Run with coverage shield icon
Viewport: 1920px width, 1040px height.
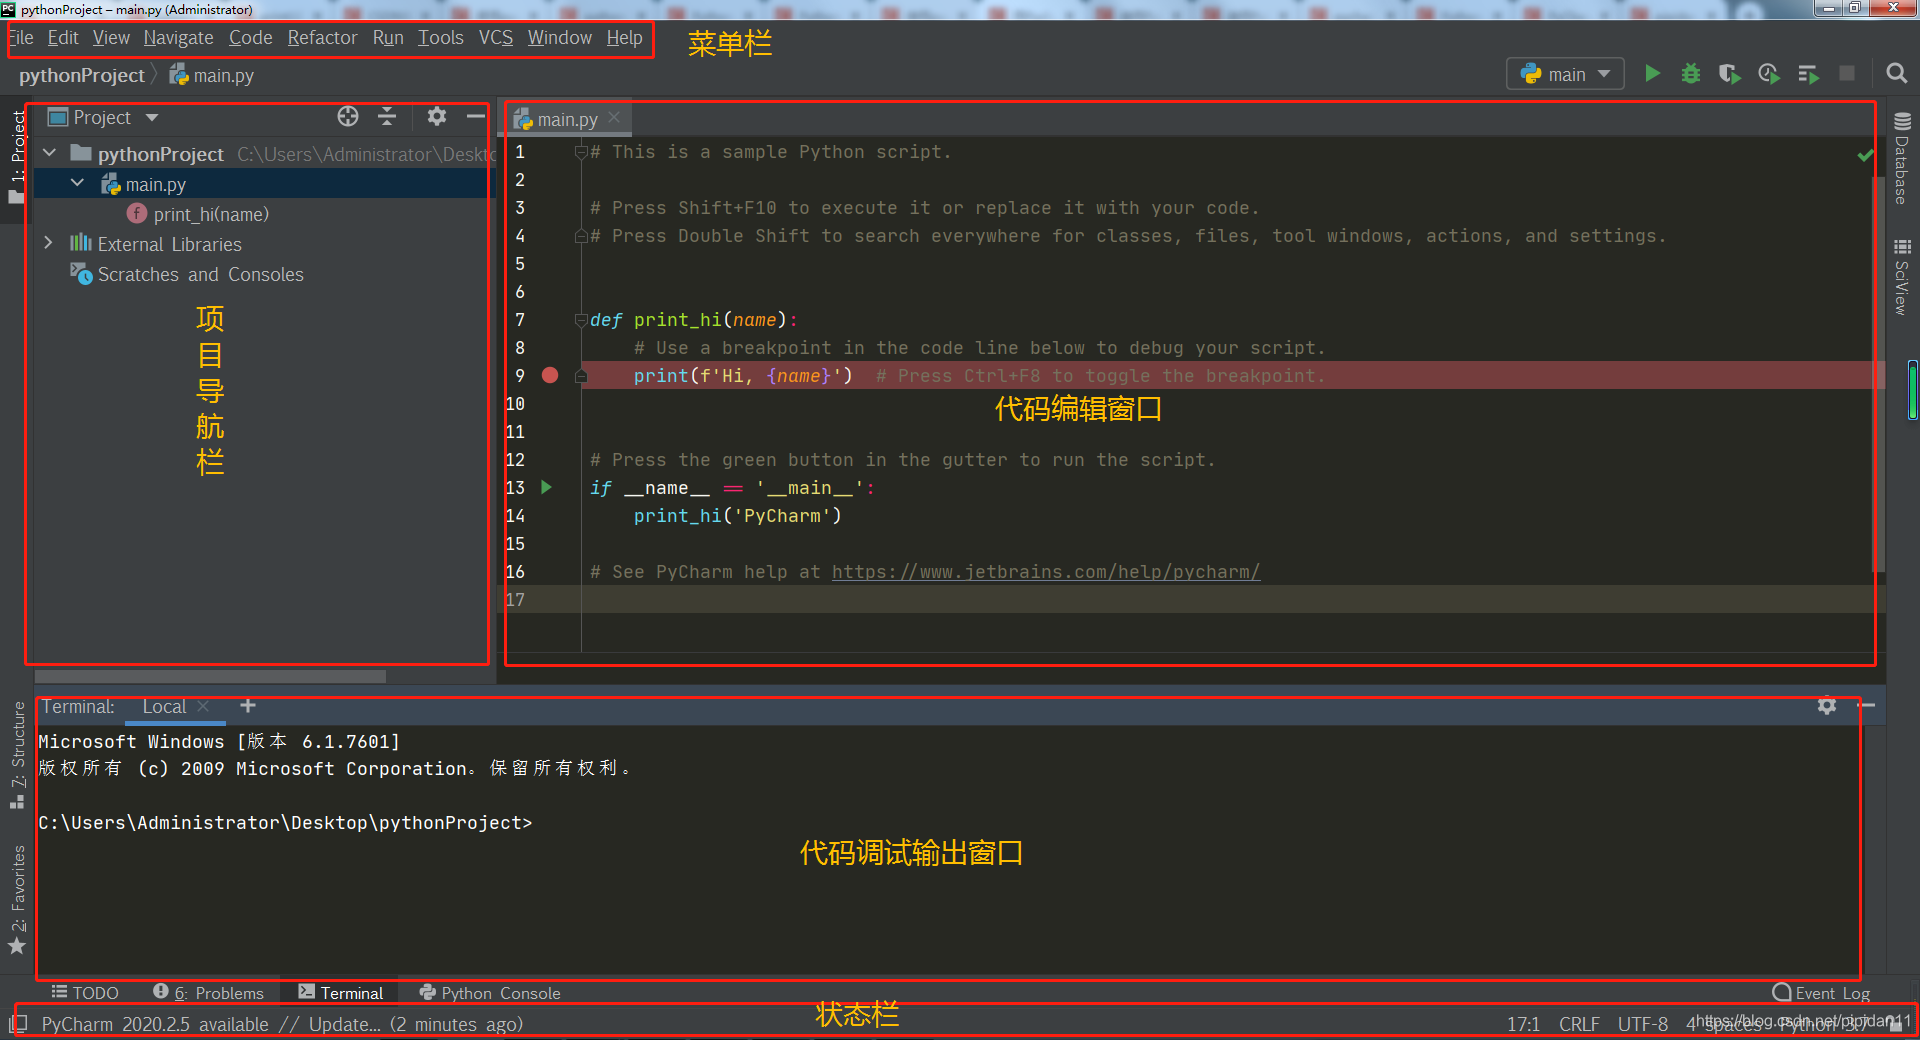[1730, 74]
